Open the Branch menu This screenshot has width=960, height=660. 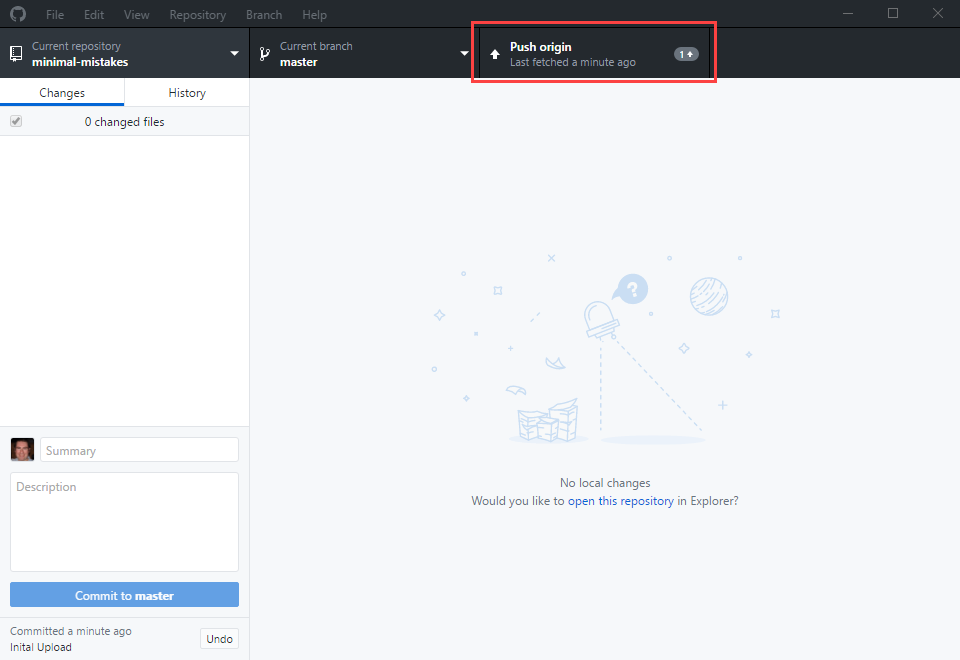[264, 15]
